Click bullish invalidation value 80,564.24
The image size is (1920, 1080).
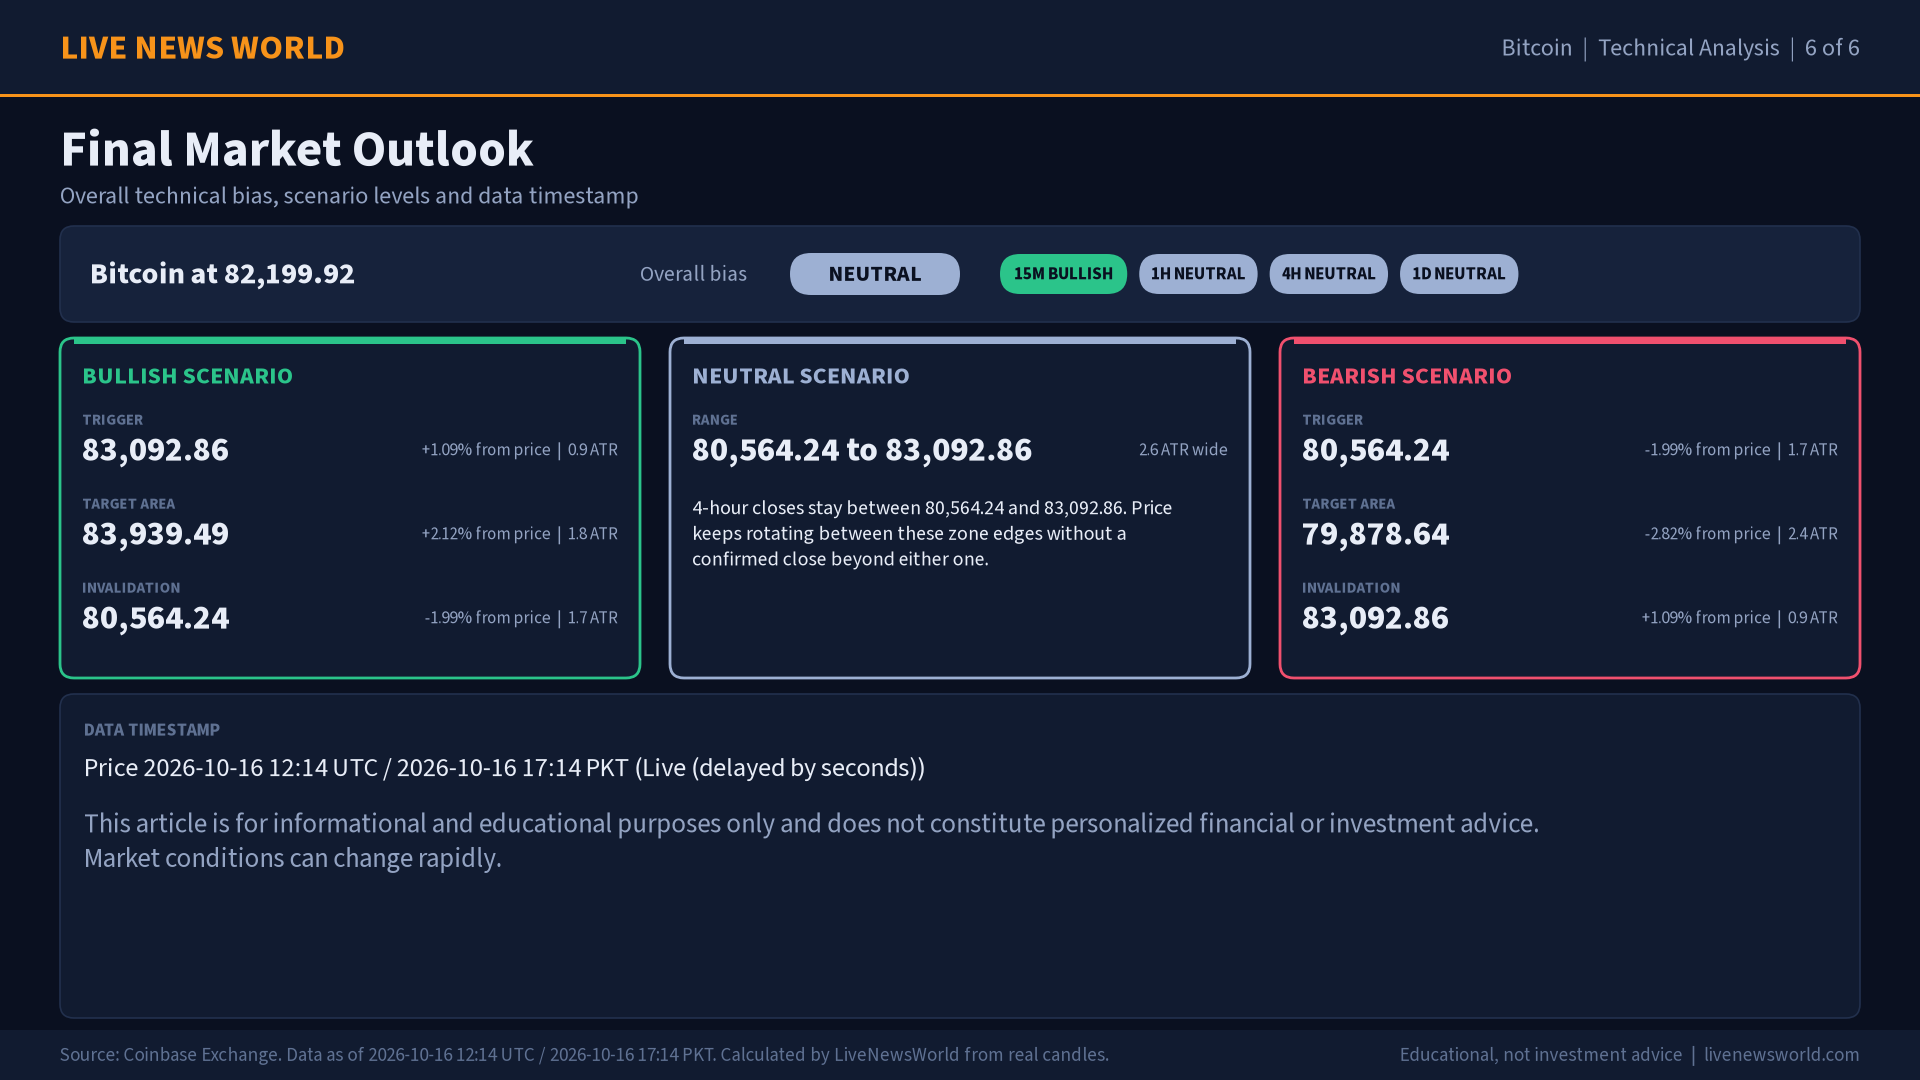(x=156, y=618)
